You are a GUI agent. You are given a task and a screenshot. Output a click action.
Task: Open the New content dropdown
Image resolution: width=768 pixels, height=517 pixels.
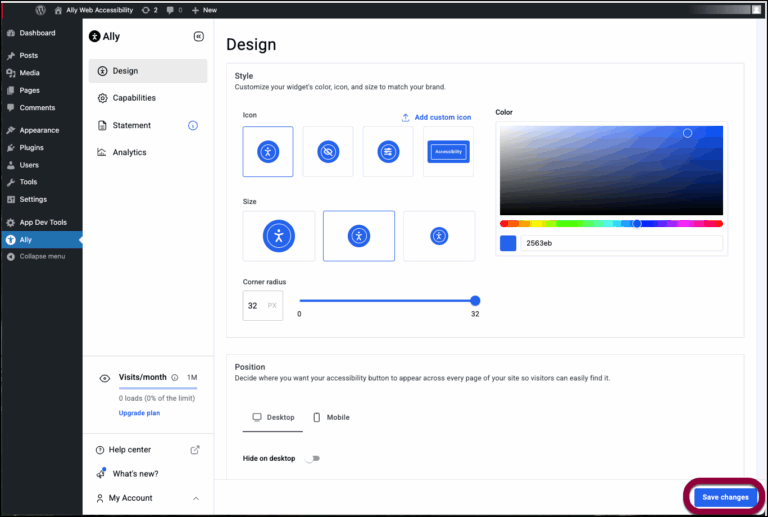204,9
